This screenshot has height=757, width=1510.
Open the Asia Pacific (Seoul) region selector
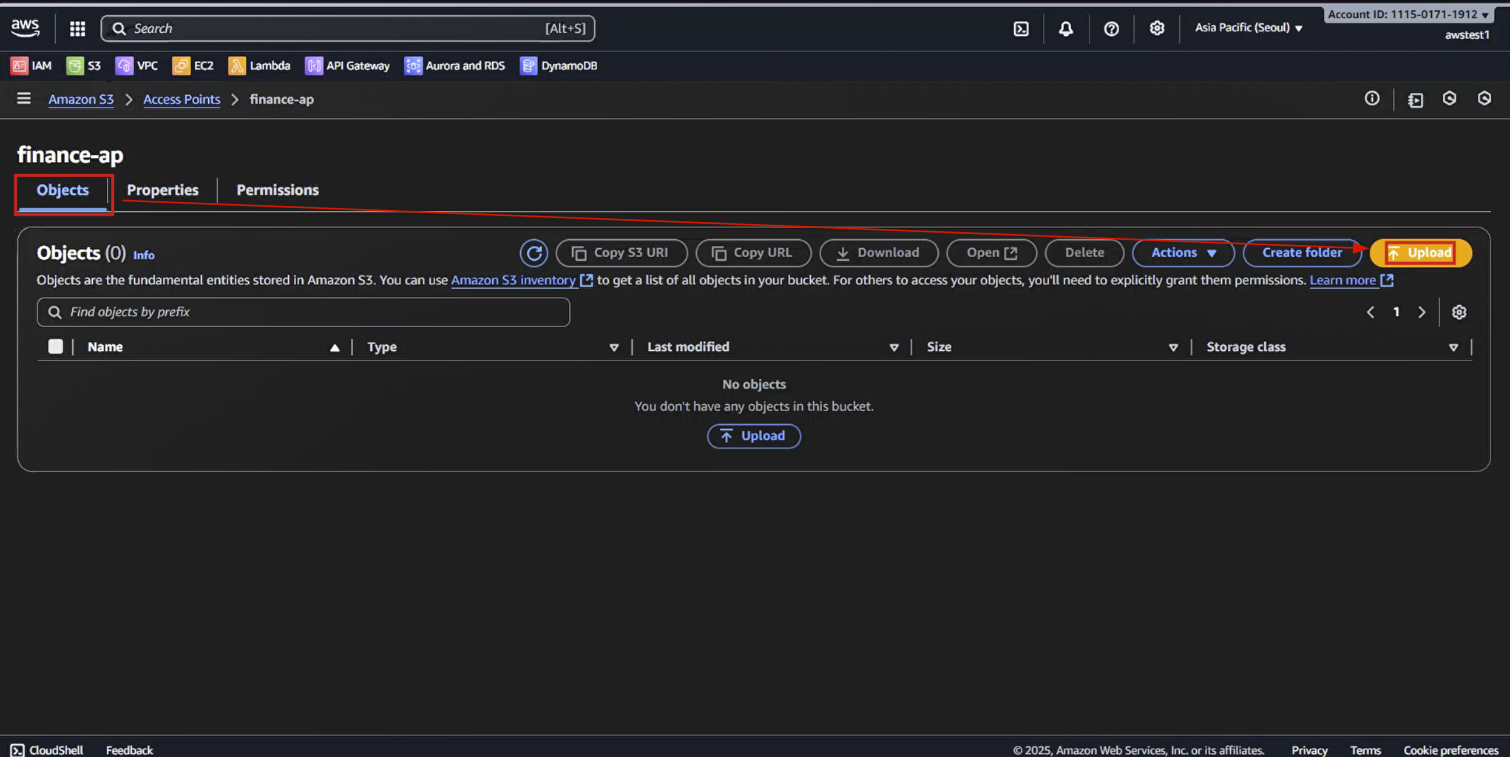tap(1249, 28)
